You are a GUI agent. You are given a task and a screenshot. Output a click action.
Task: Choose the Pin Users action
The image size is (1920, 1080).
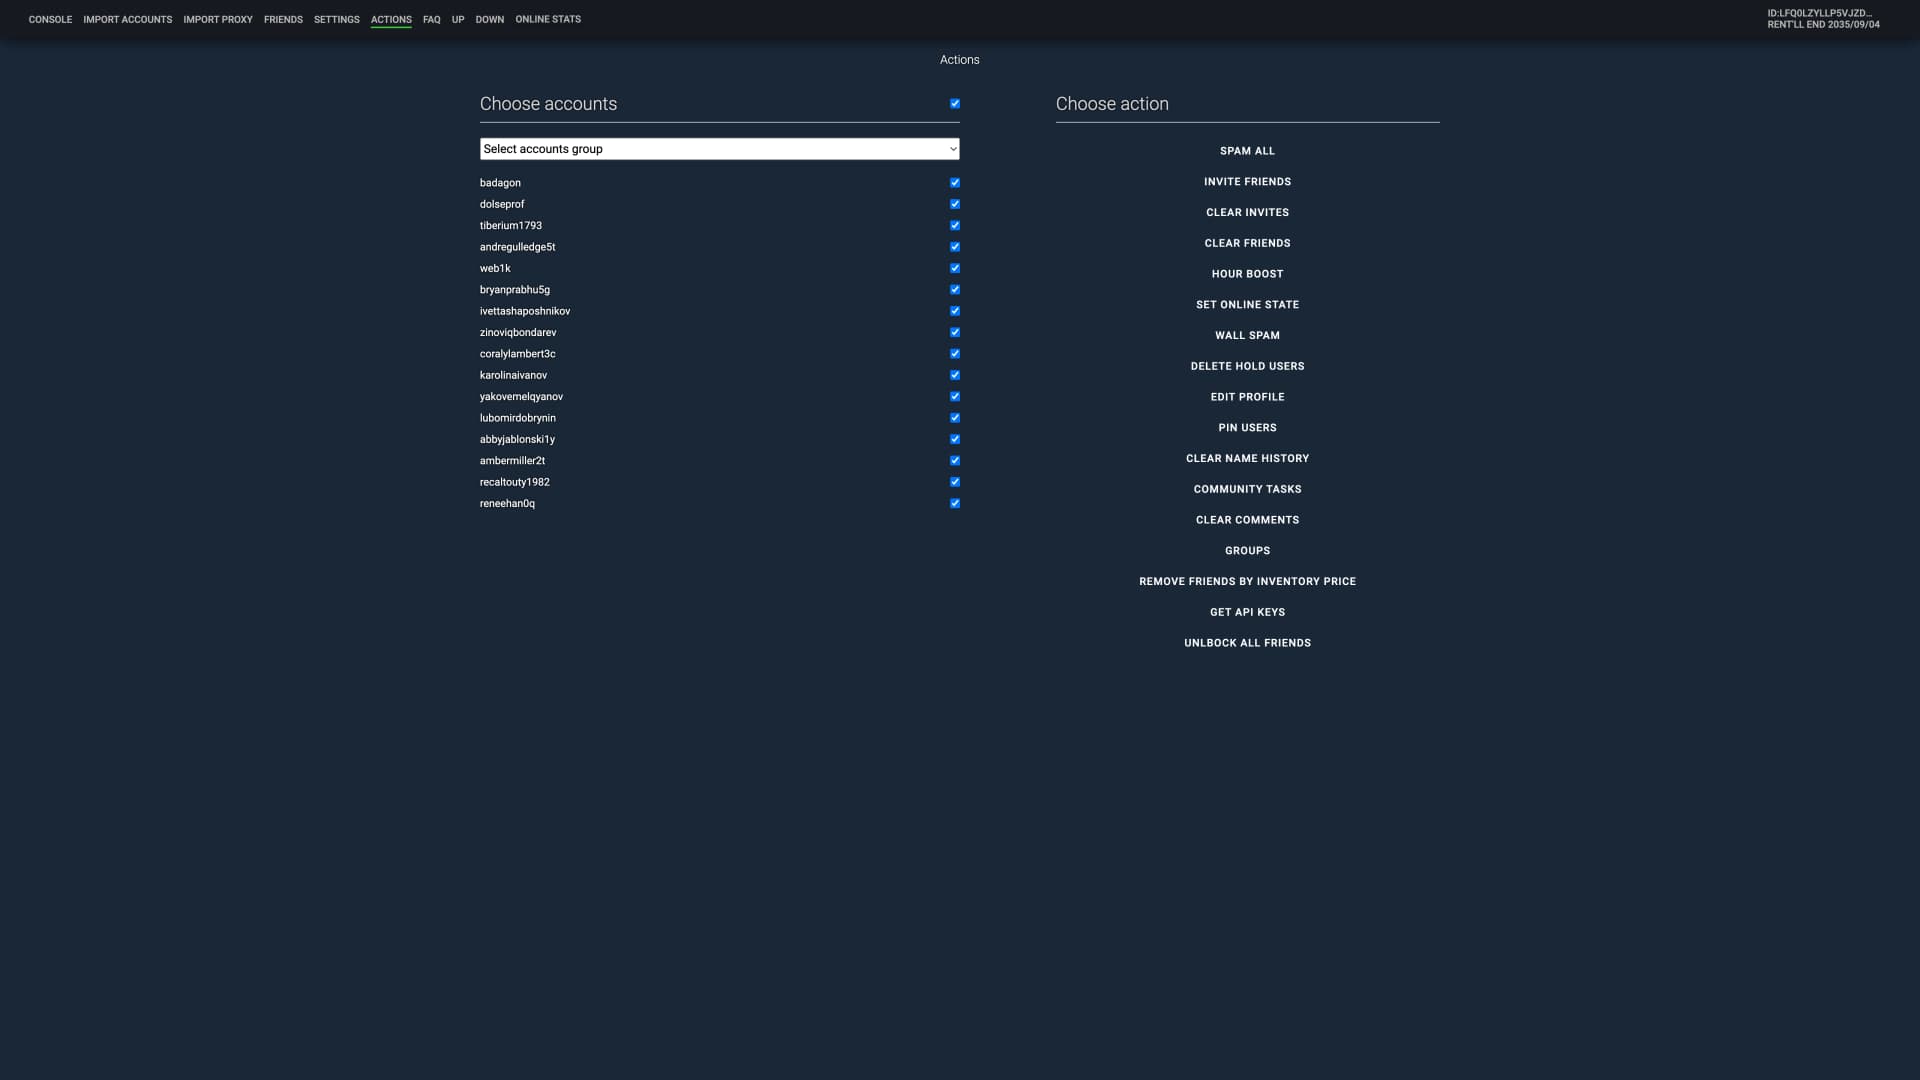tap(1247, 428)
